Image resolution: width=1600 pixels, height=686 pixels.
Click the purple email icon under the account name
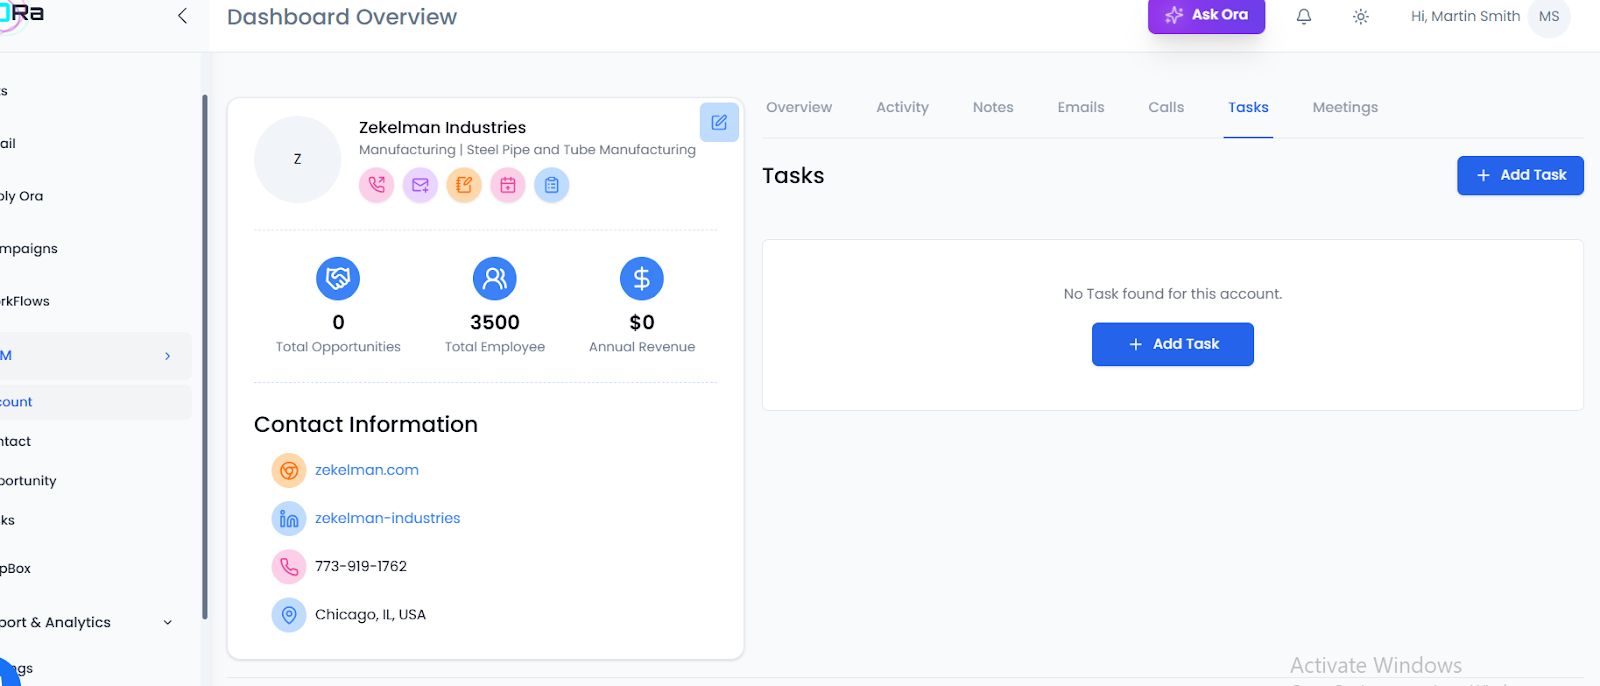(x=420, y=185)
